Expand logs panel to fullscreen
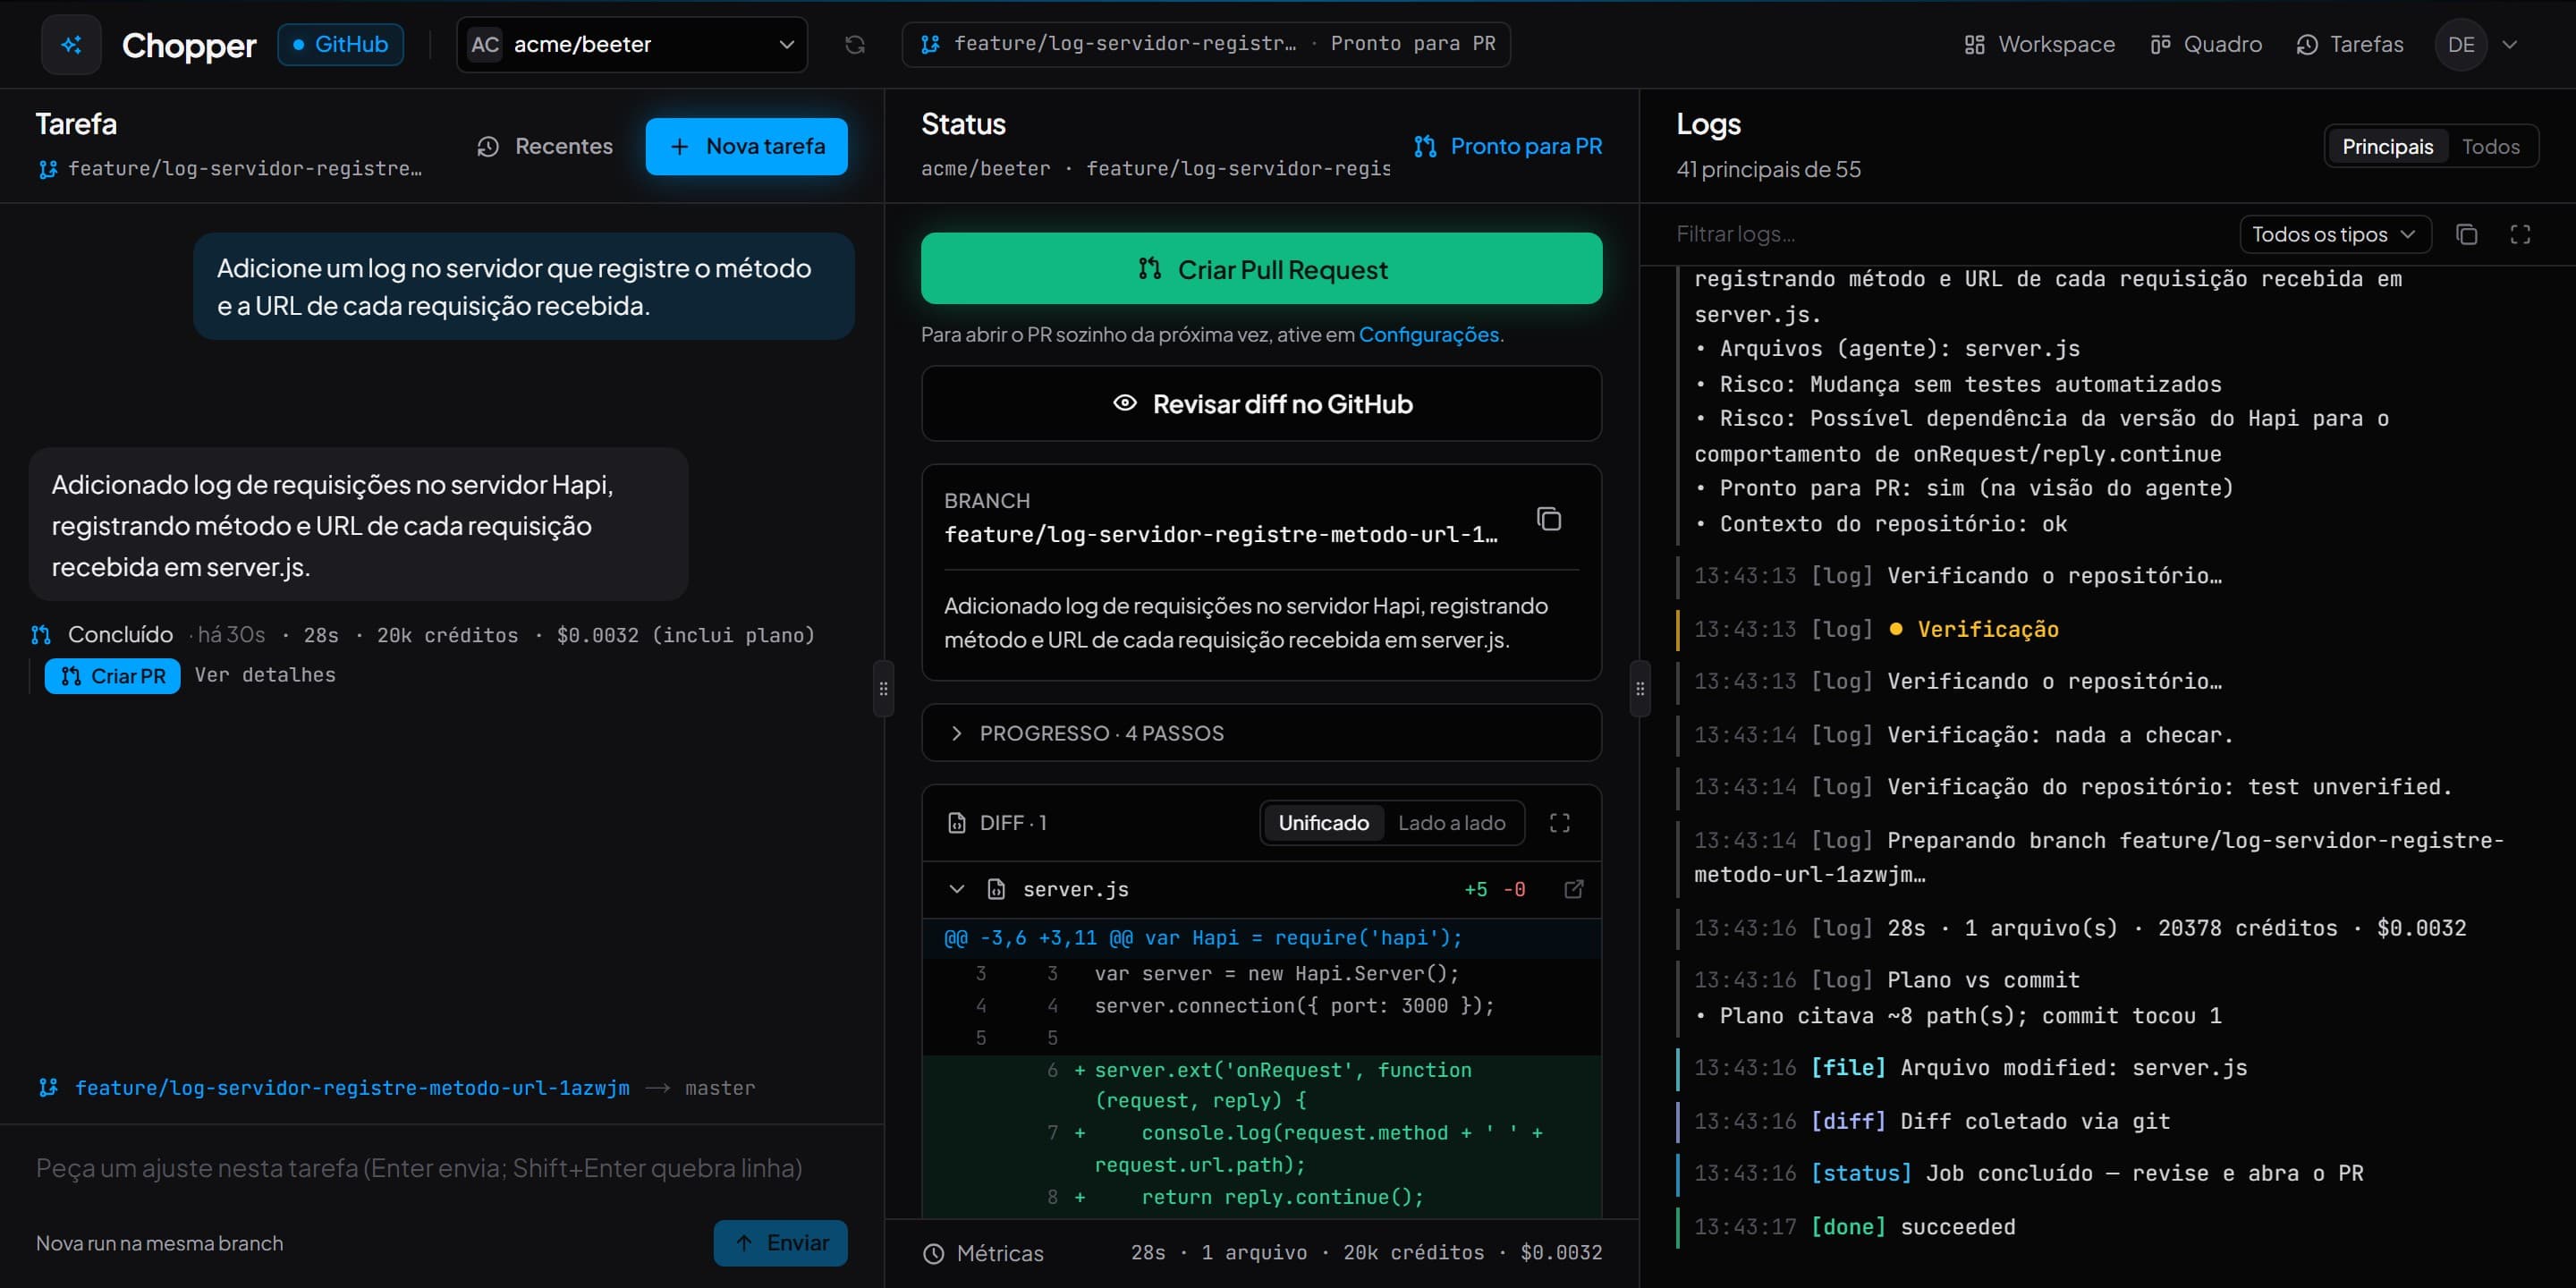This screenshot has height=1288, width=2576. click(2520, 234)
